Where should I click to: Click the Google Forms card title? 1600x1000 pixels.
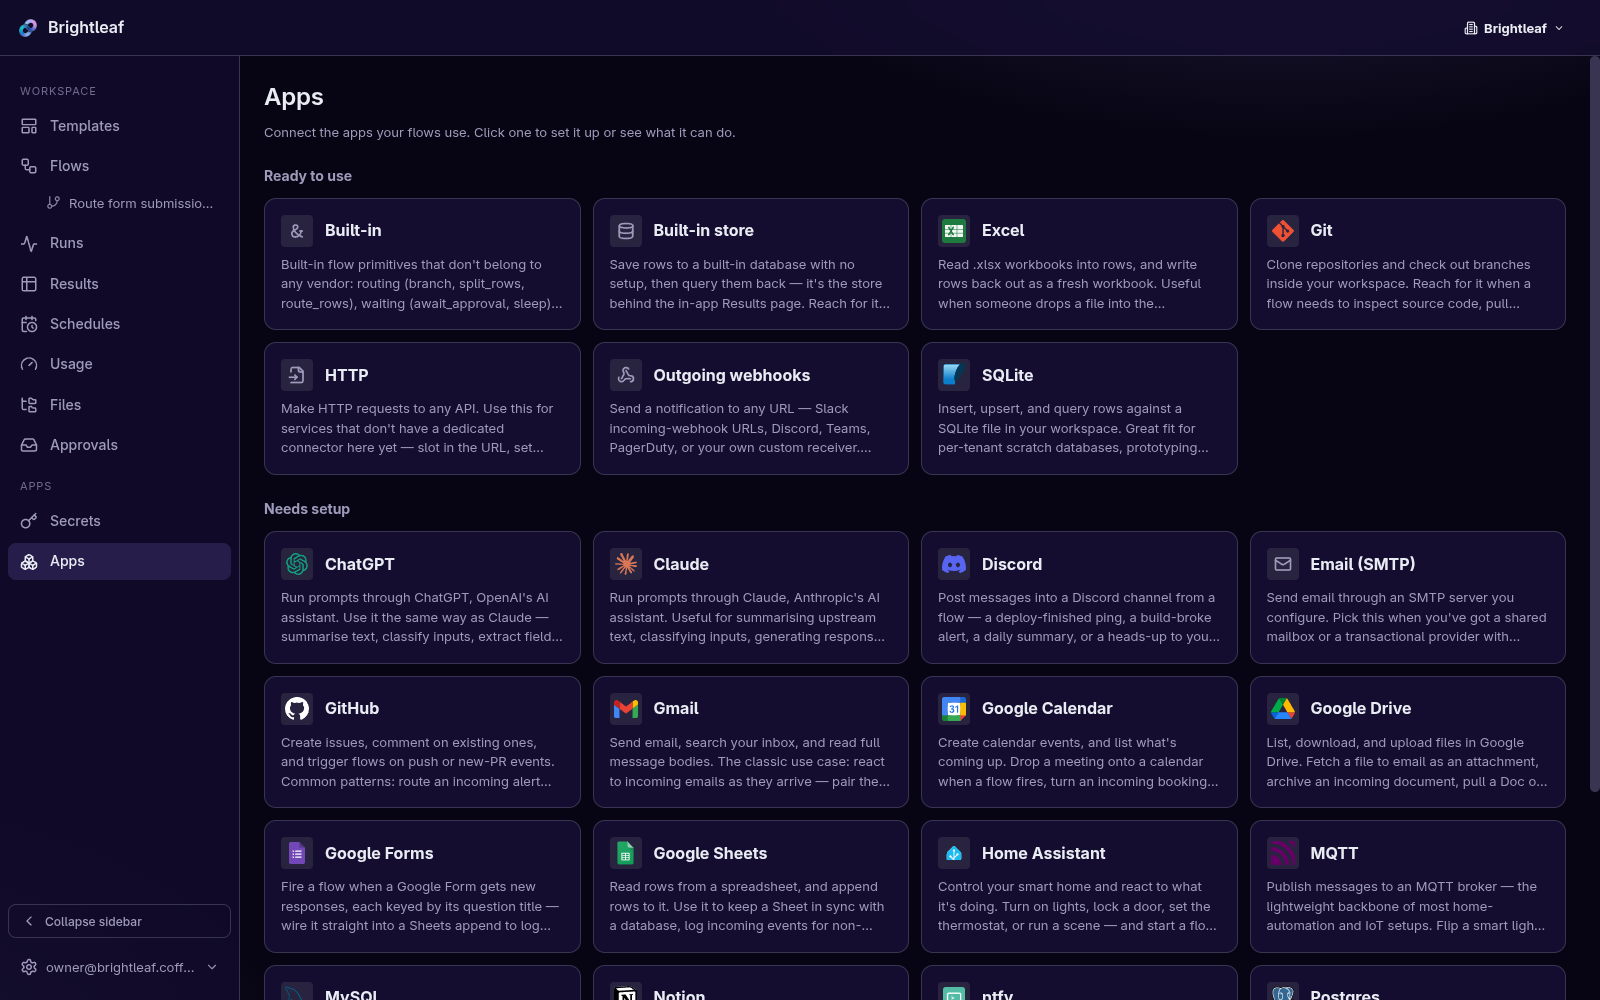pyautogui.click(x=379, y=853)
